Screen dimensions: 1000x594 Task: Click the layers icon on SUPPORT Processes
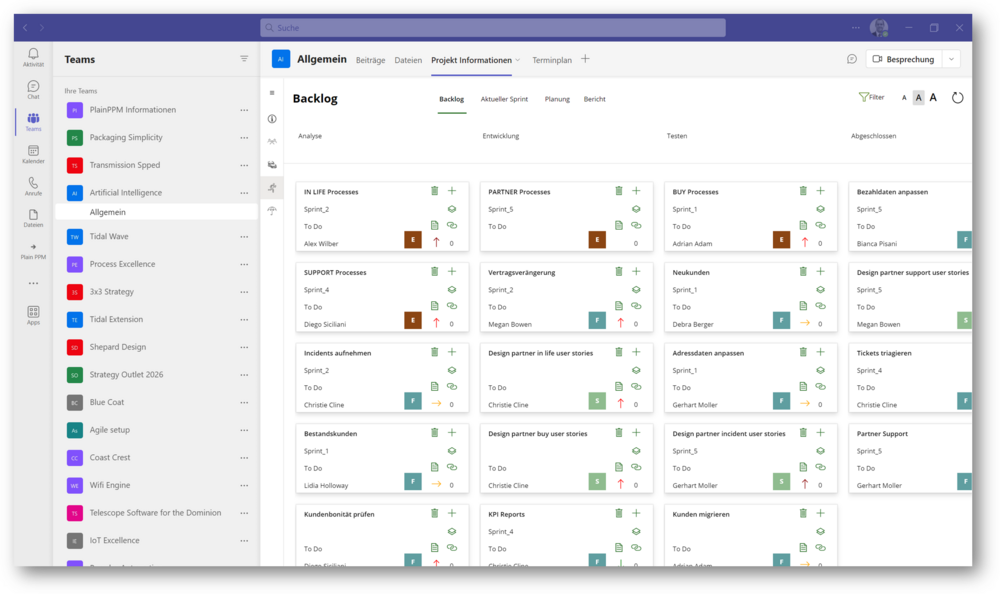point(452,290)
